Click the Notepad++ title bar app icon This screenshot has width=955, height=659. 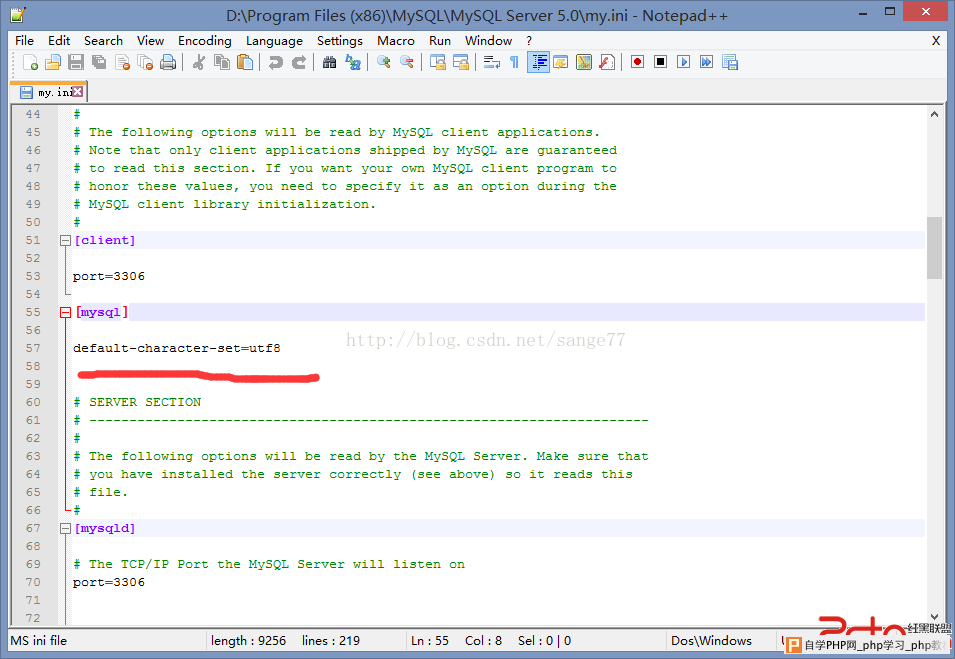pos(18,15)
